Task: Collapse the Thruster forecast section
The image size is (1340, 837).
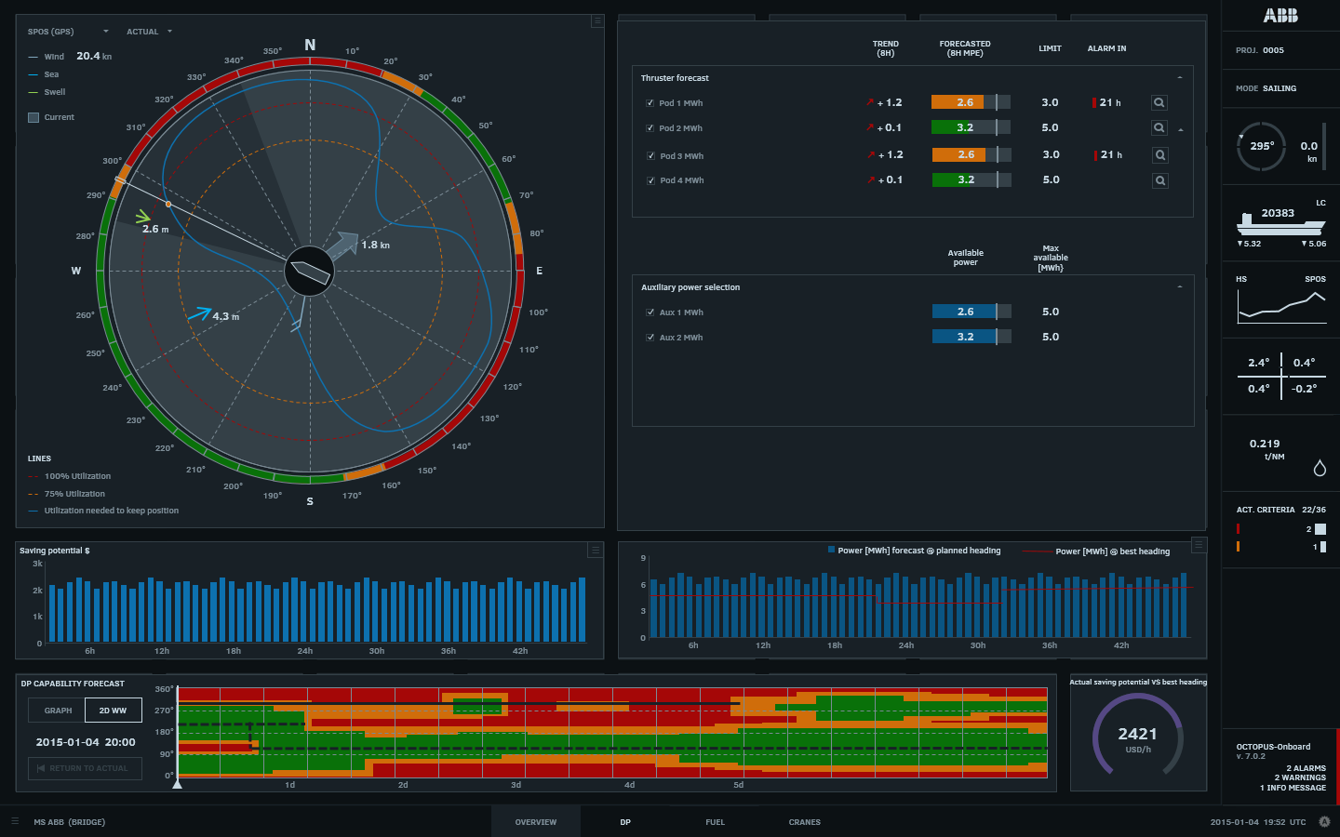Action: coord(1180,78)
